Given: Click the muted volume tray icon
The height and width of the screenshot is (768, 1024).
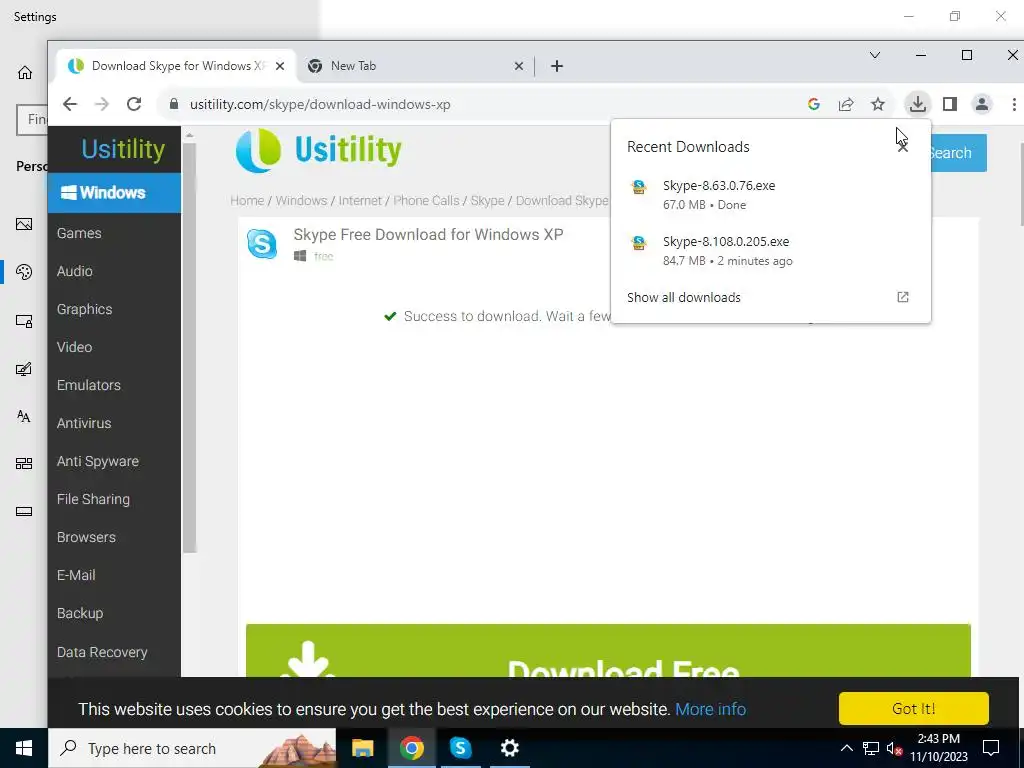Looking at the screenshot, I should pyautogui.click(x=893, y=748).
